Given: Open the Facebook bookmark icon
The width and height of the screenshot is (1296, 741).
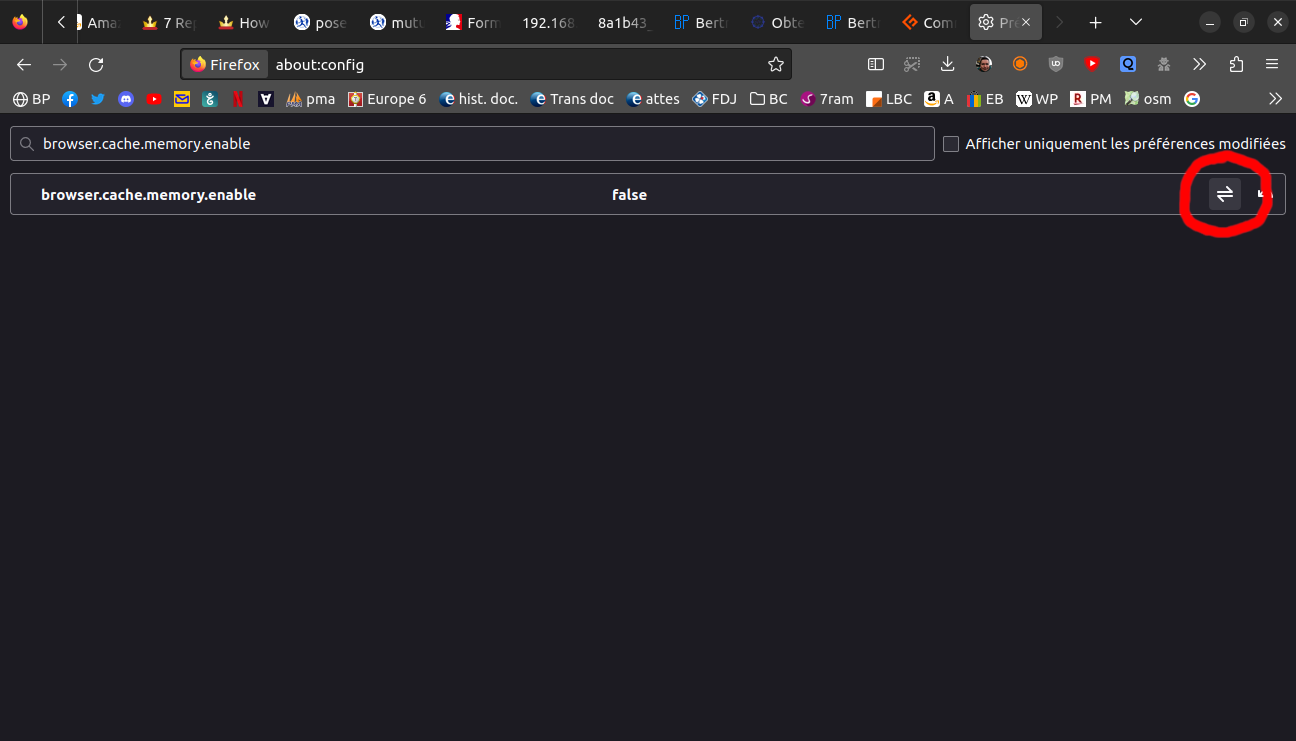Looking at the screenshot, I should 70,99.
